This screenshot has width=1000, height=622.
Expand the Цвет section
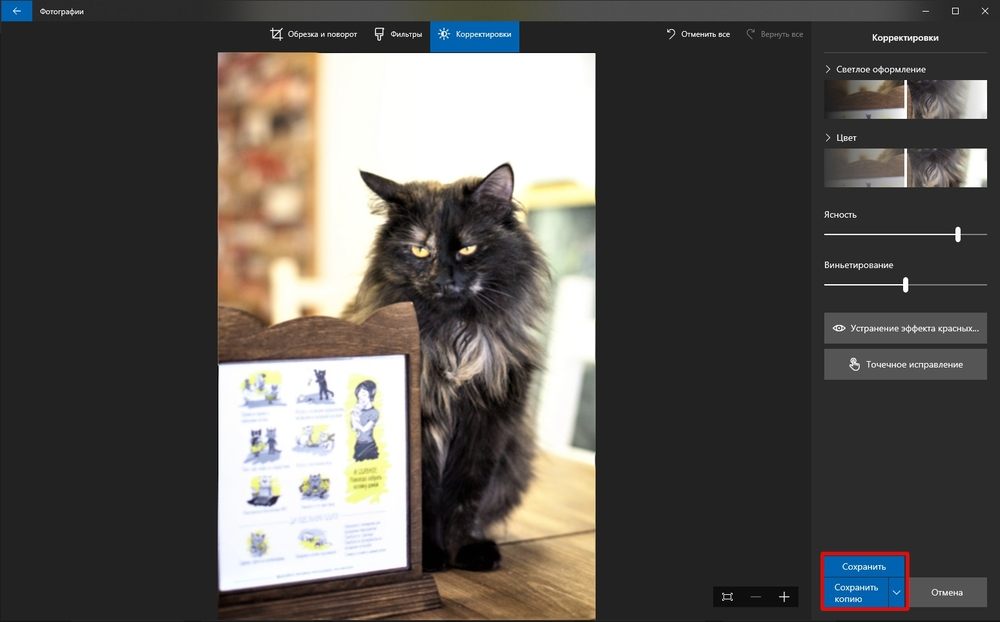pos(841,137)
